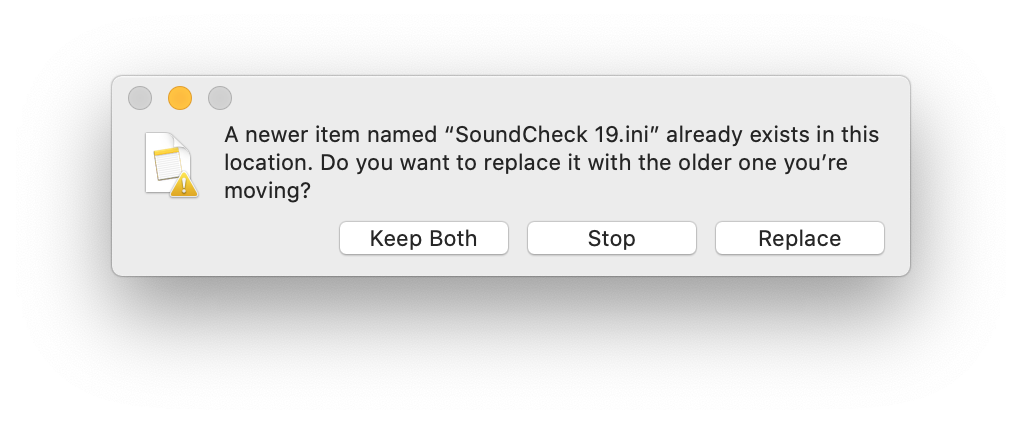Confirm overwrite with the Replace button
Screen dimensions: 1022x424
point(800,238)
